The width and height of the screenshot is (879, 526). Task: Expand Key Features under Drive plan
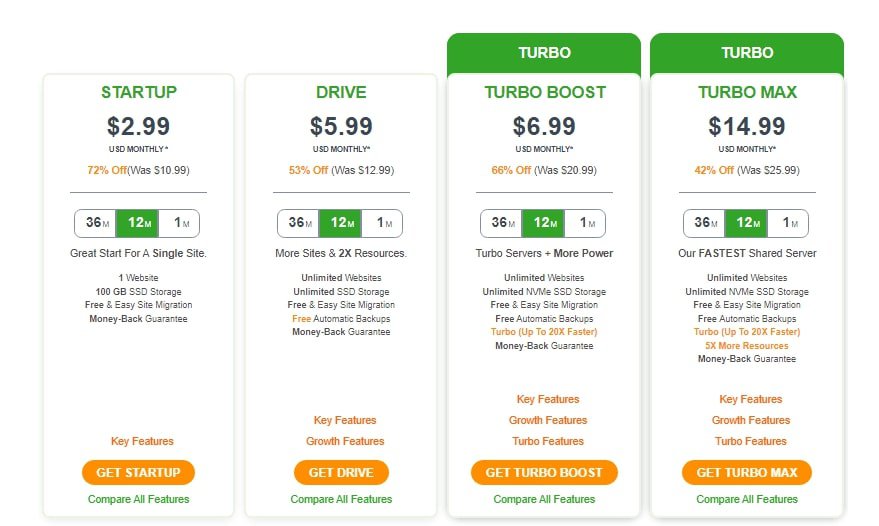pyautogui.click(x=345, y=420)
